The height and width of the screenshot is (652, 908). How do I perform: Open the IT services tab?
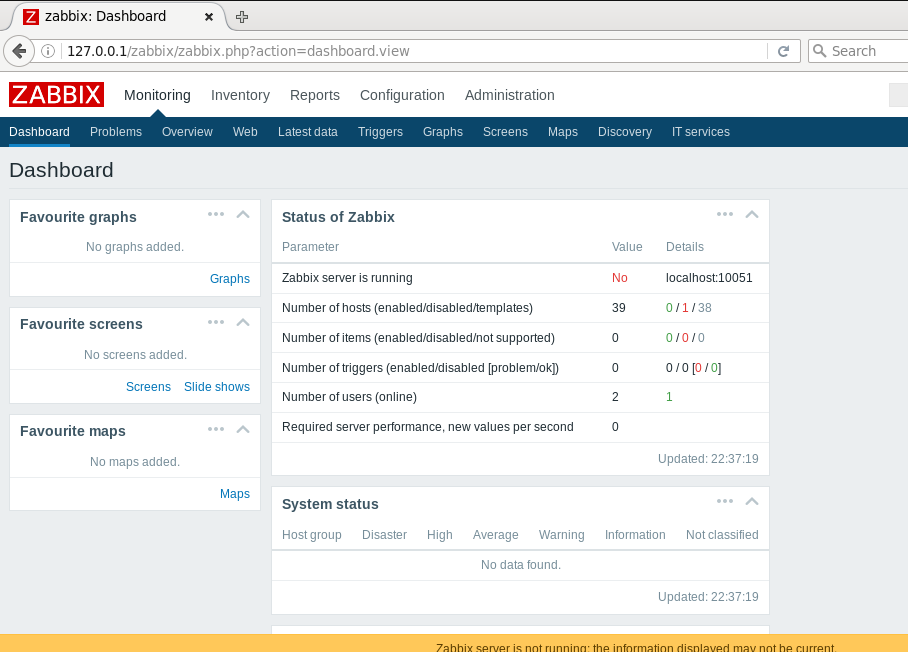[x=701, y=132]
